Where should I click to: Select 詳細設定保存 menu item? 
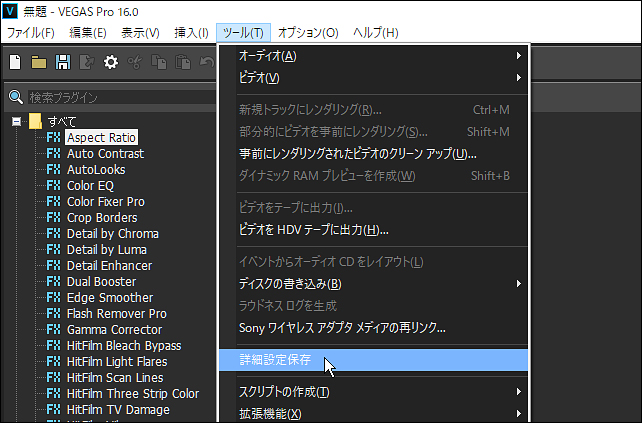[x=373, y=360]
